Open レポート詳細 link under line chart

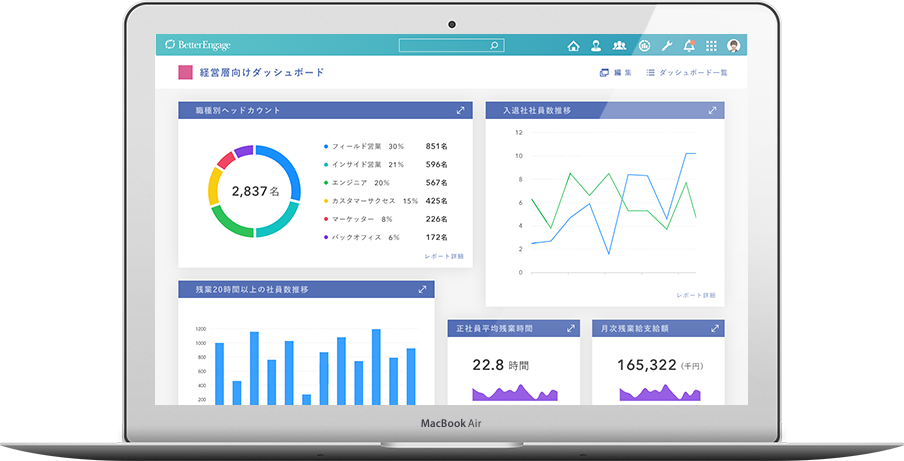(696, 295)
